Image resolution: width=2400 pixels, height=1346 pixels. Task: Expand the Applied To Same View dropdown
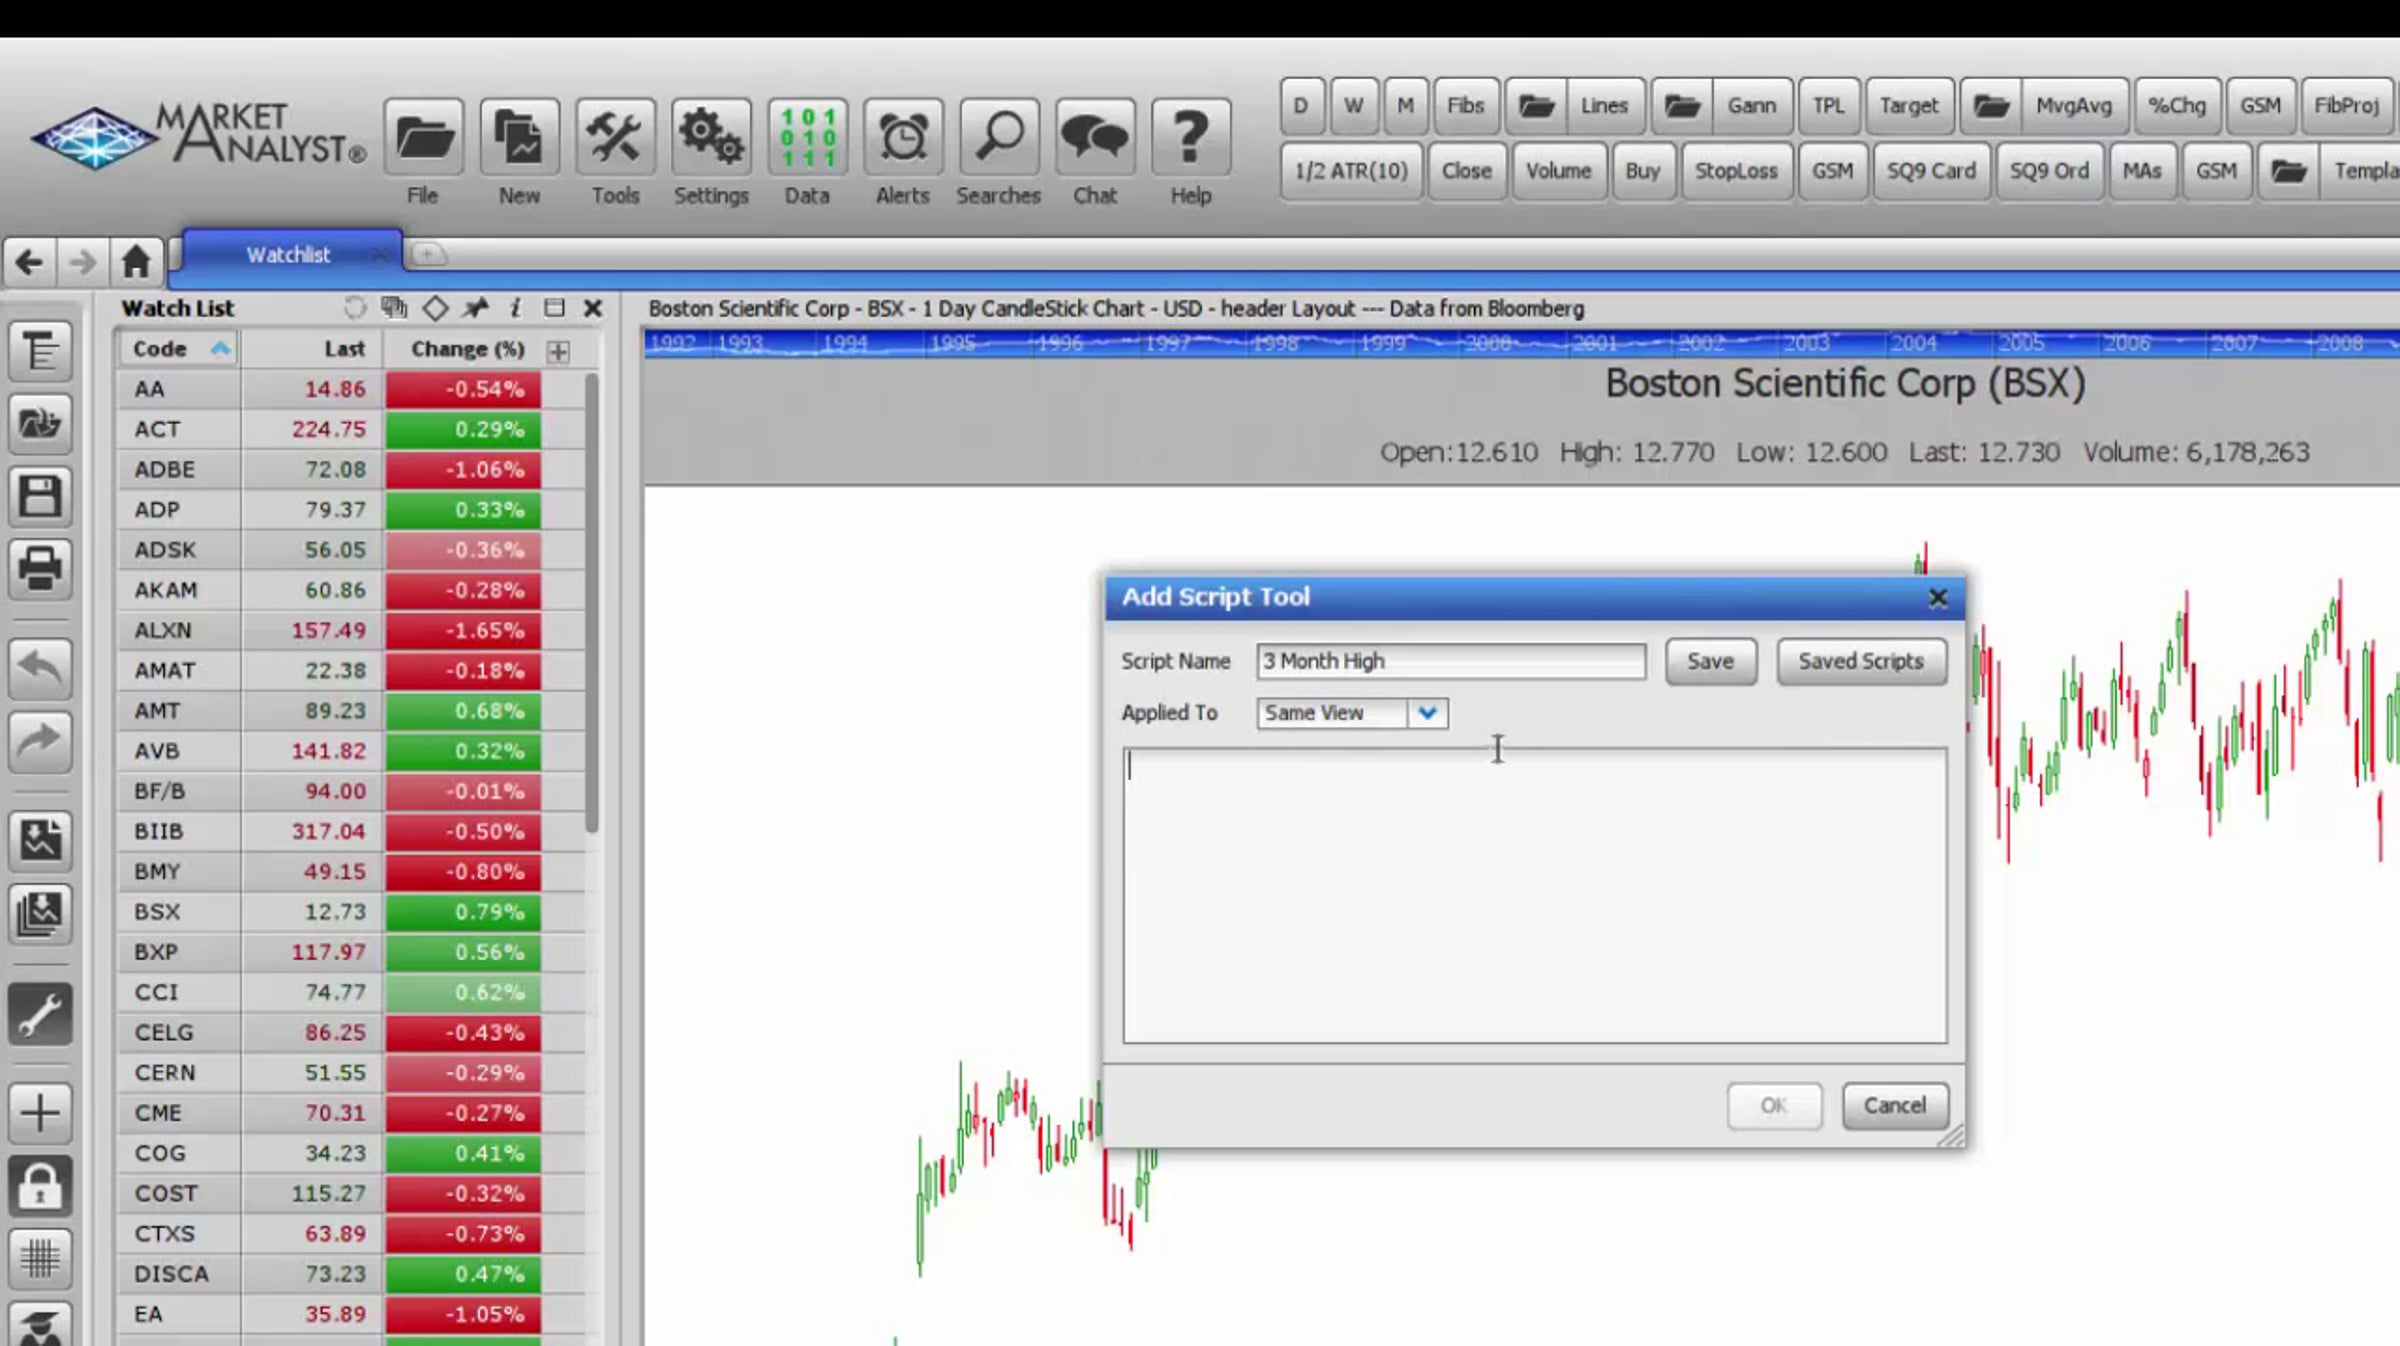click(1427, 713)
